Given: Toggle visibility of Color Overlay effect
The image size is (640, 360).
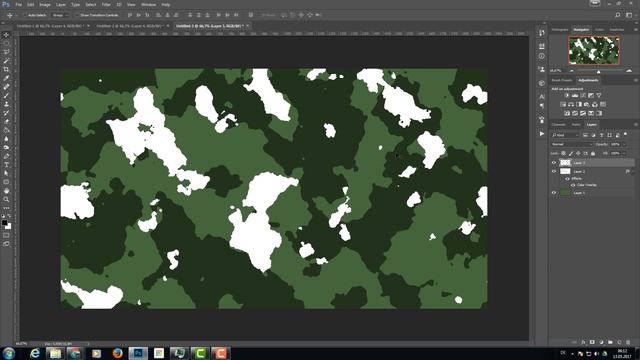Looking at the screenshot, I should click(x=573, y=185).
